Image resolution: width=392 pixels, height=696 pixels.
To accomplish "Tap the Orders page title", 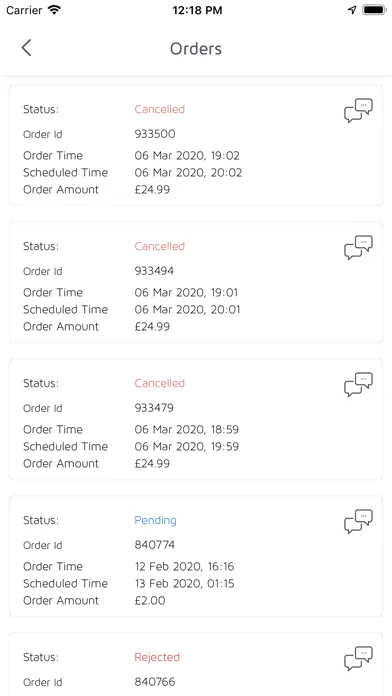I will coord(196,48).
